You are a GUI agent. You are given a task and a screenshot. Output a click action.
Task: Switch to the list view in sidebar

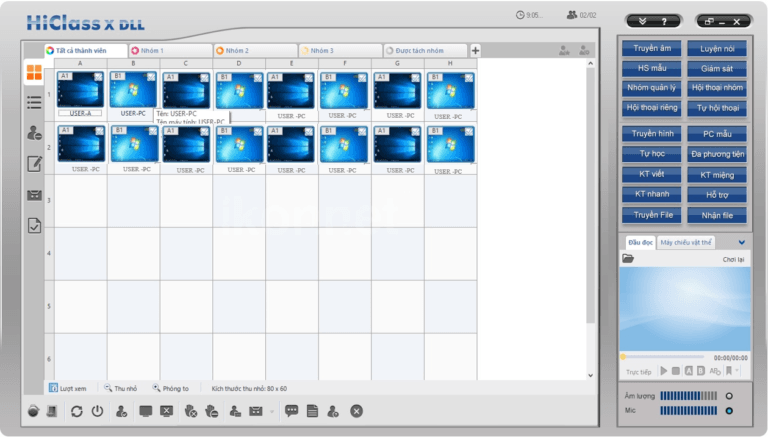34,102
